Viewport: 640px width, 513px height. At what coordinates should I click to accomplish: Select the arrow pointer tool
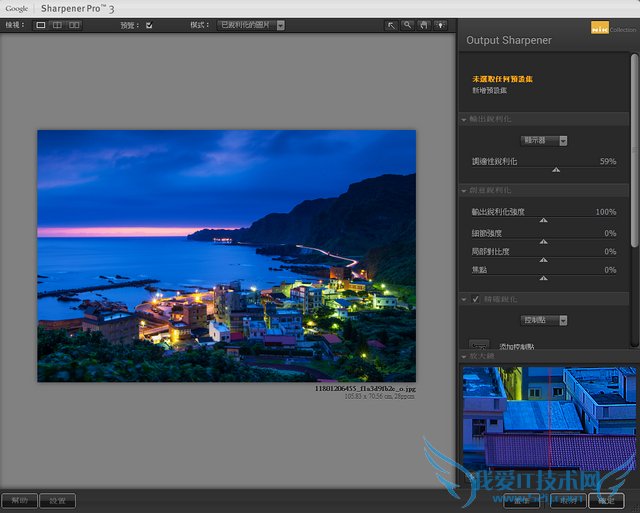(x=390, y=25)
